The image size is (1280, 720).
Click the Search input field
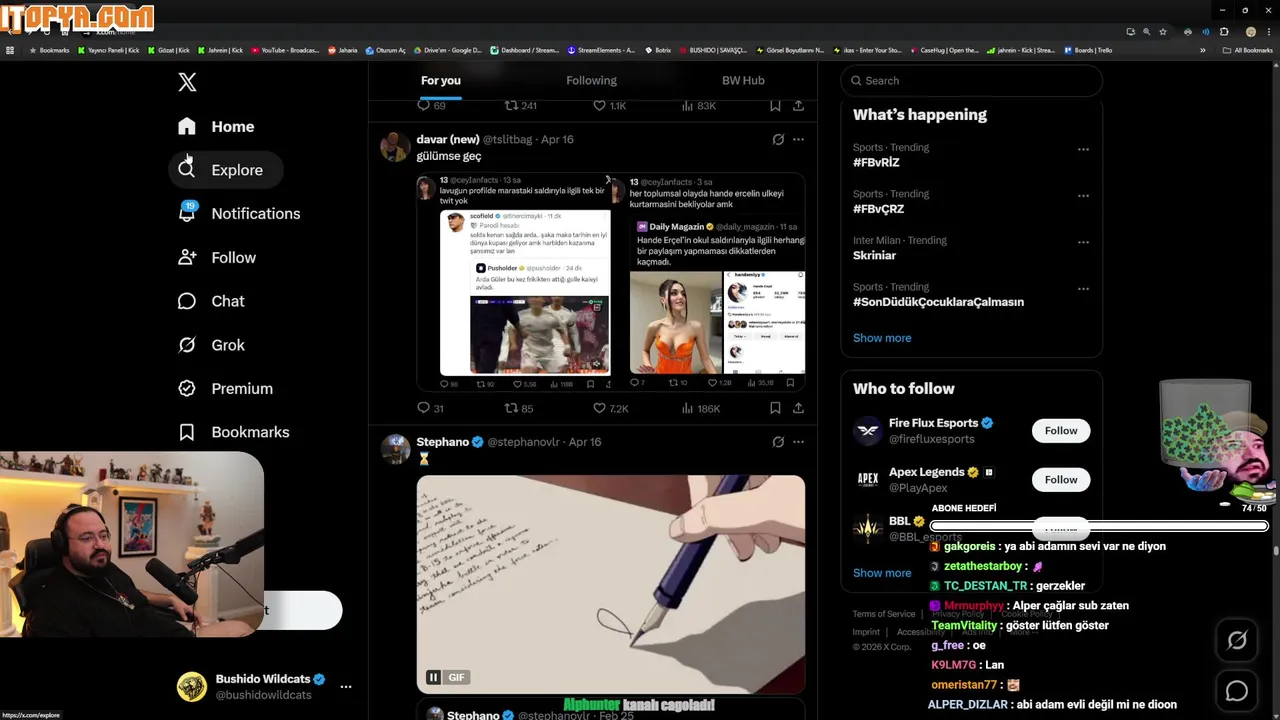click(x=972, y=80)
